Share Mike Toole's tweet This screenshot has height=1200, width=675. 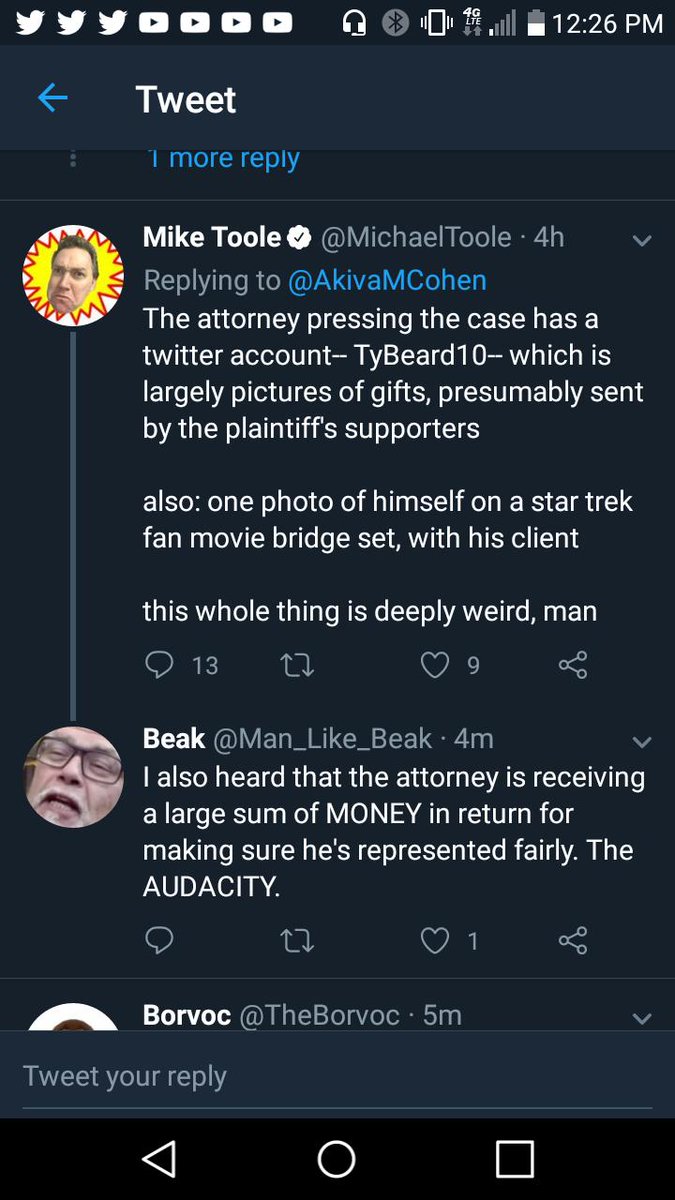click(x=573, y=665)
